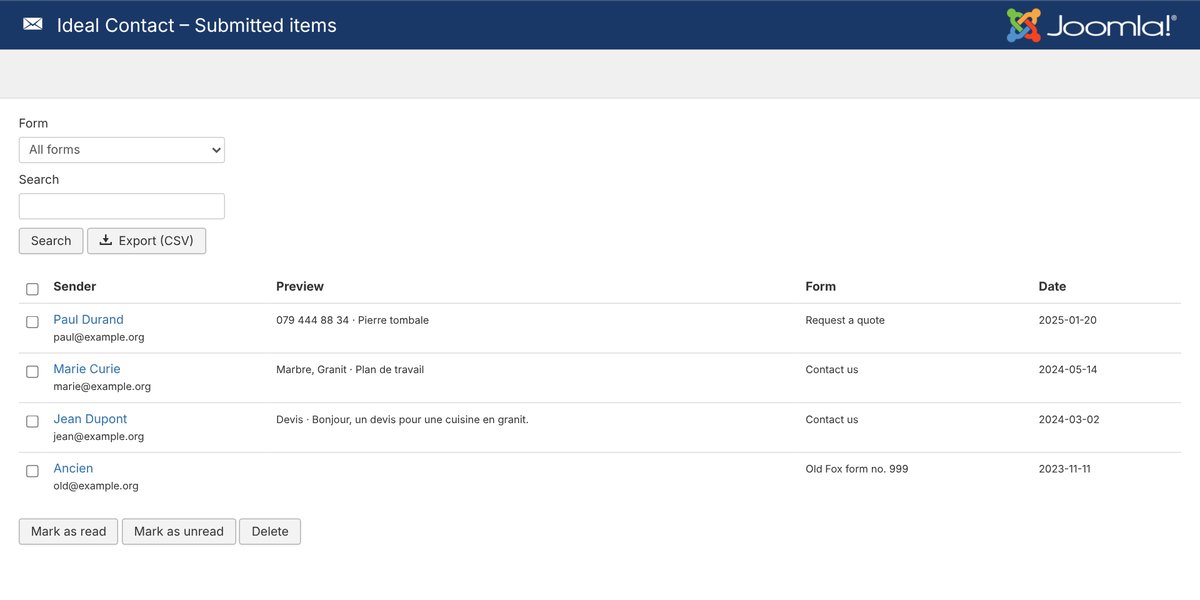Screen dimensions: 1200x600
Task: Click the Joomla! logo
Action: click(1091, 25)
